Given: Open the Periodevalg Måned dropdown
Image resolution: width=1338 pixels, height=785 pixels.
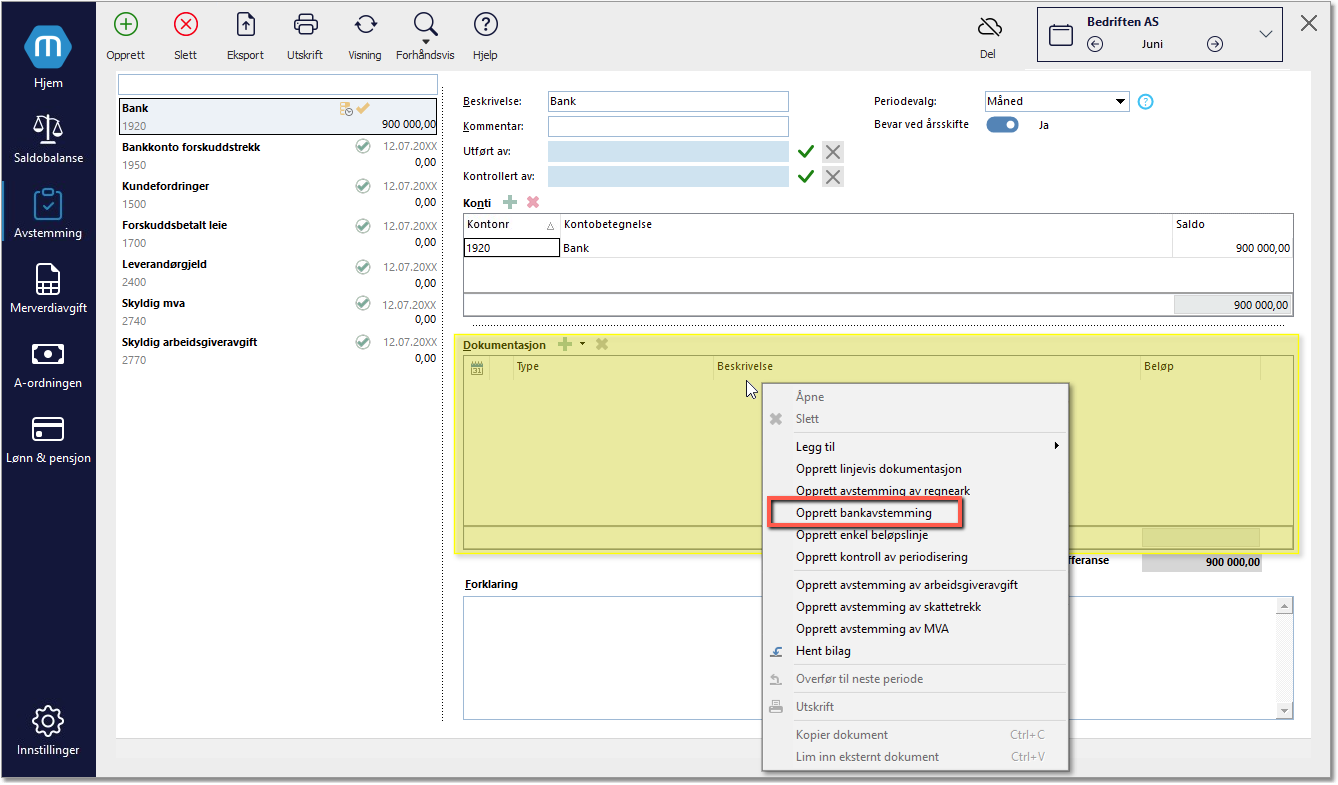Looking at the screenshot, I should point(1057,101).
